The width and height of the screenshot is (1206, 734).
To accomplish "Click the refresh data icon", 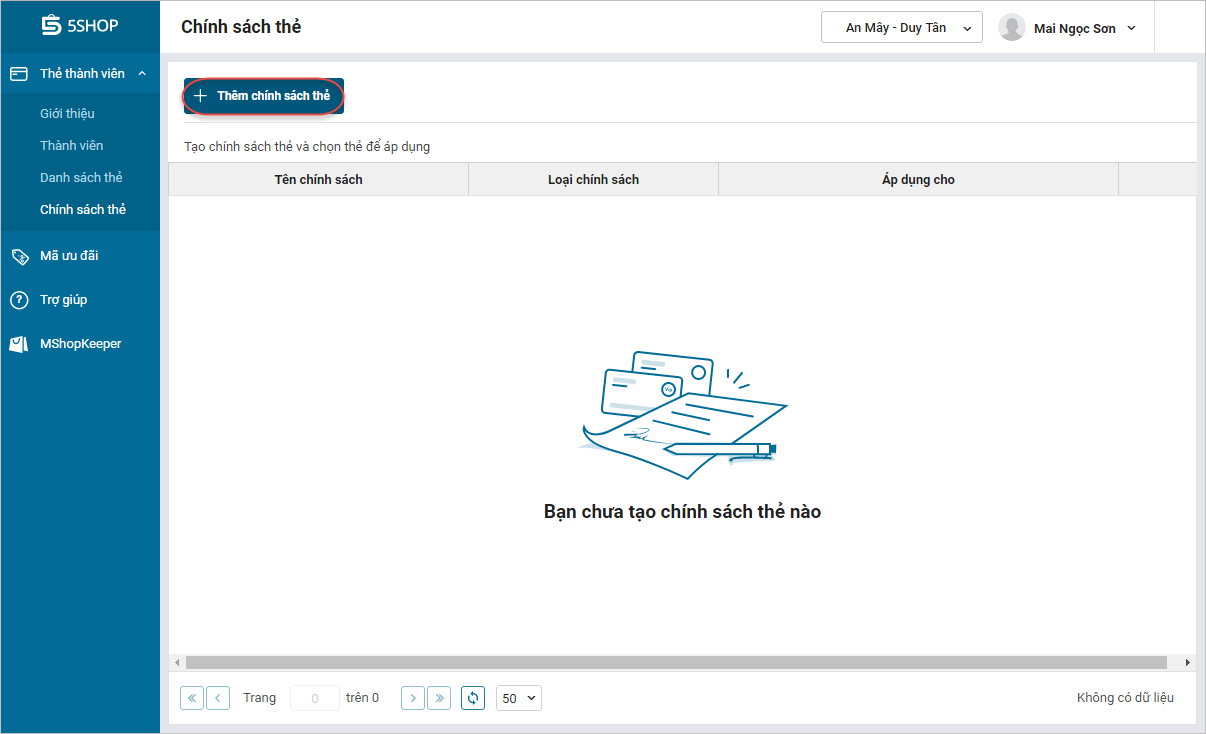I will coord(473,698).
